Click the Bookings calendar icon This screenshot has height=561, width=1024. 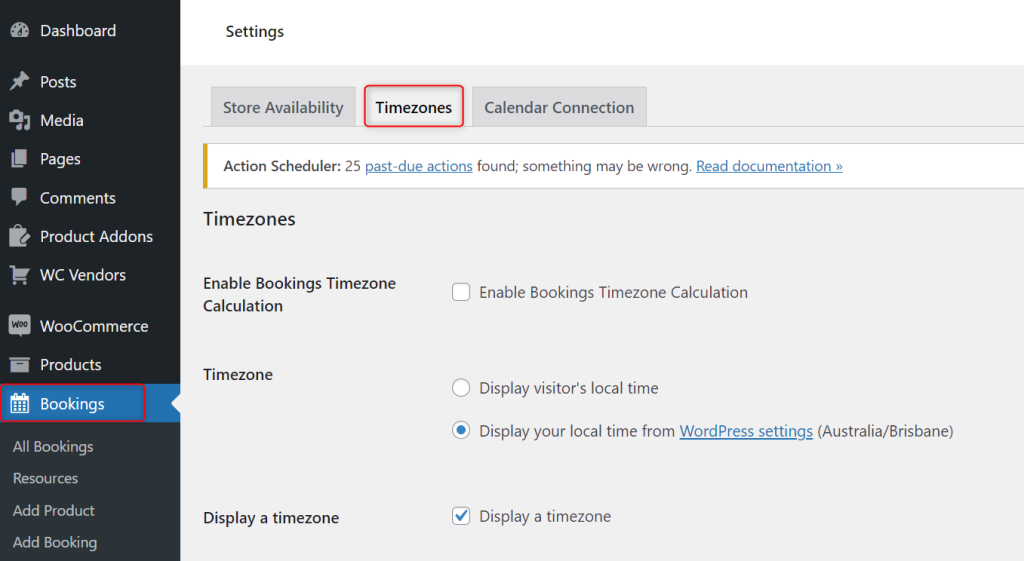point(20,404)
